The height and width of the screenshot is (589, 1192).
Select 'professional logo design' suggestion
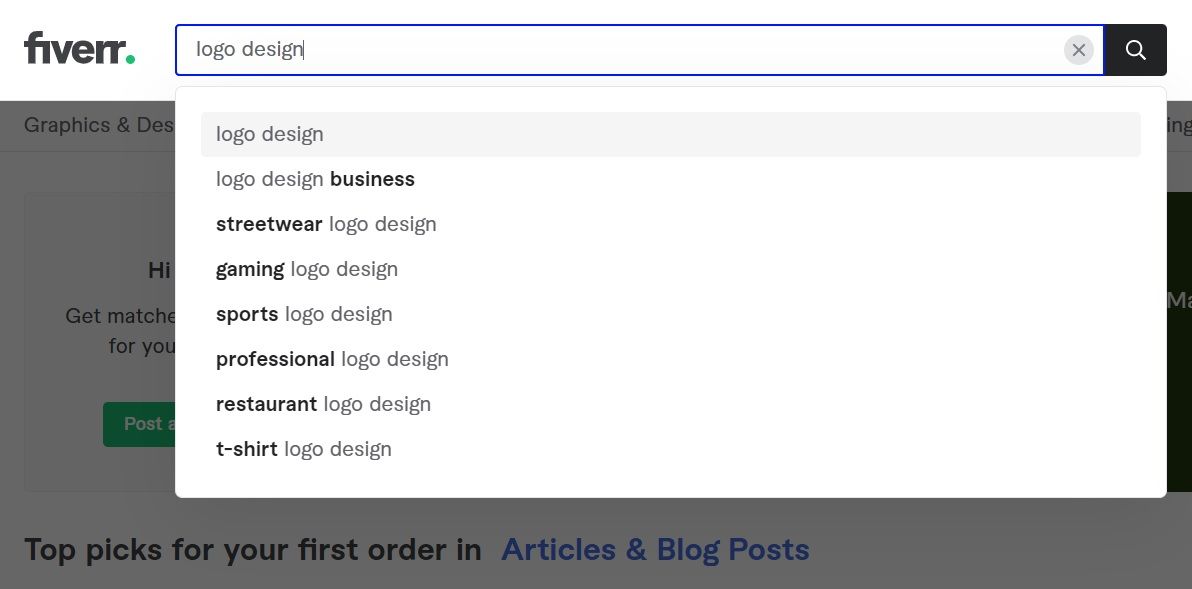click(332, 359)
